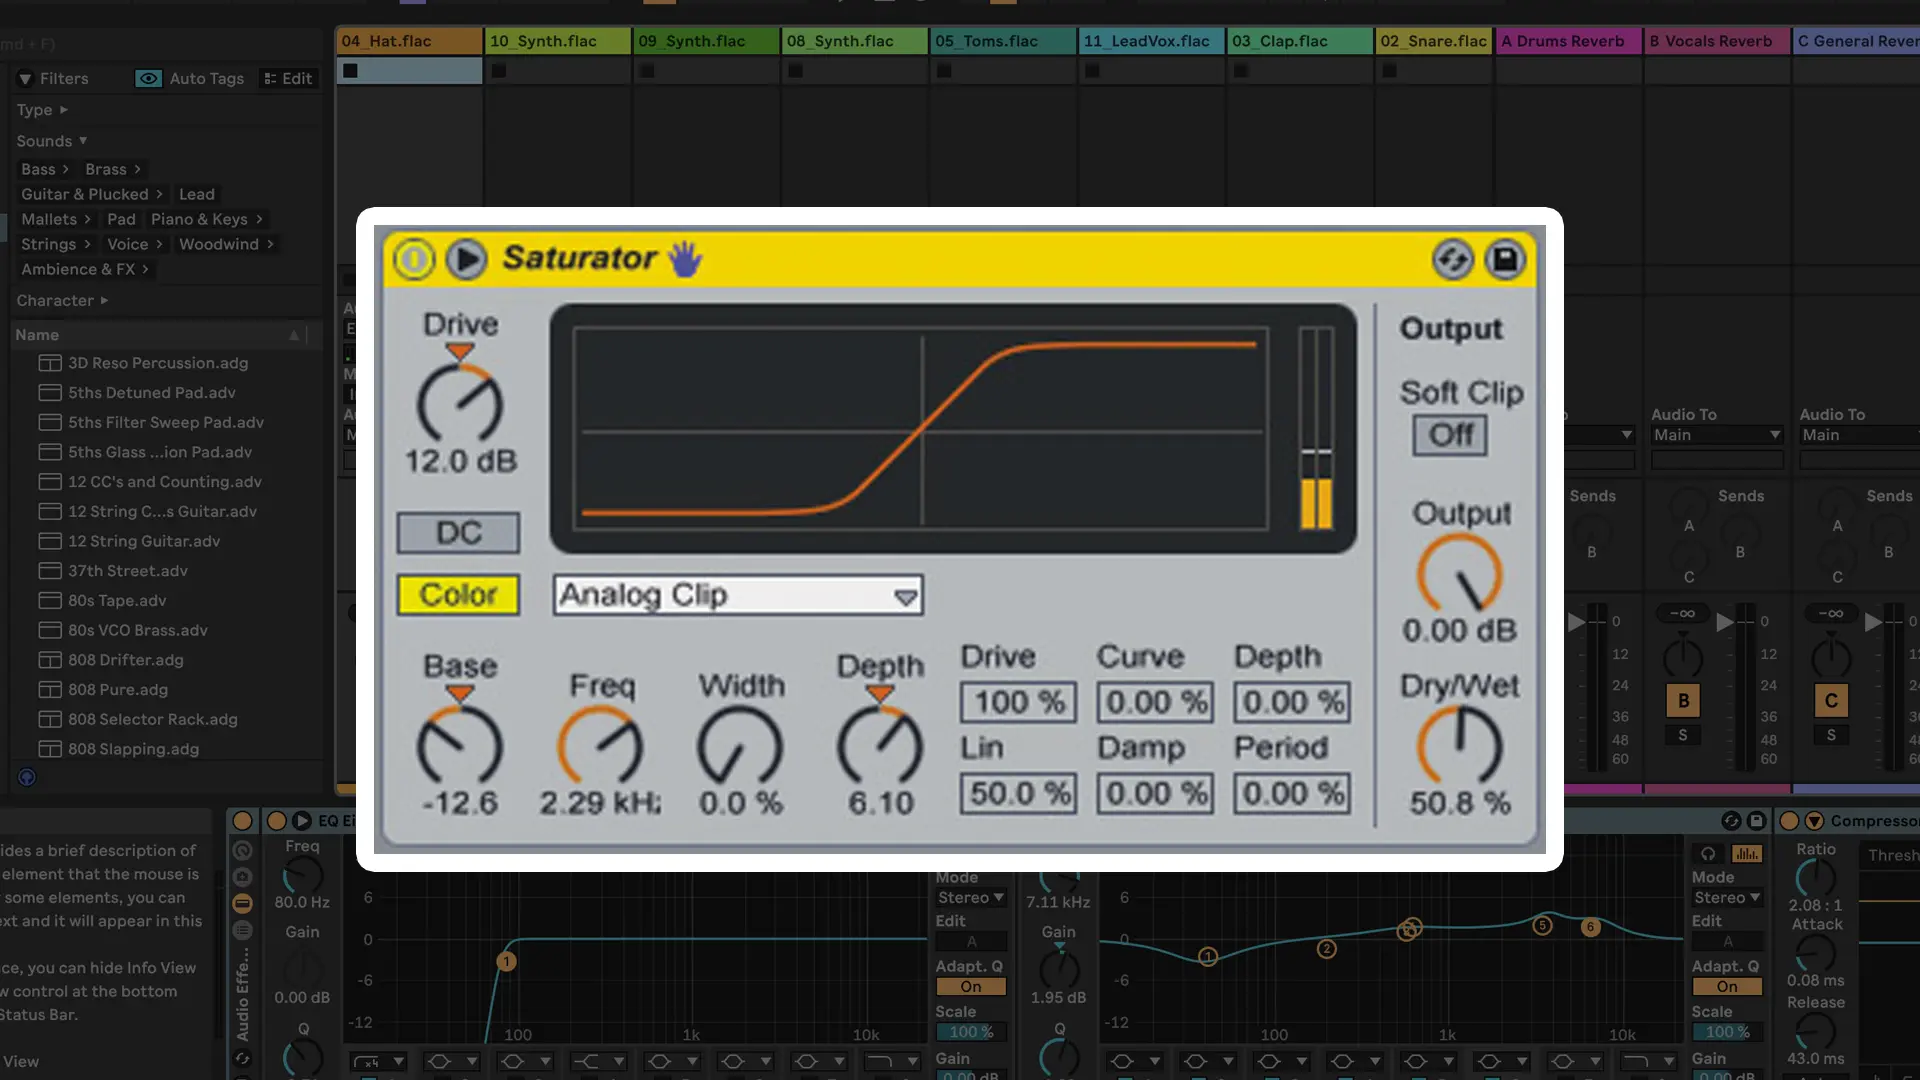This screenshot has height=1080, width=1920.
Task: Open the left EQ Mode Stereo dropdown
Action: tap(970, 898)
